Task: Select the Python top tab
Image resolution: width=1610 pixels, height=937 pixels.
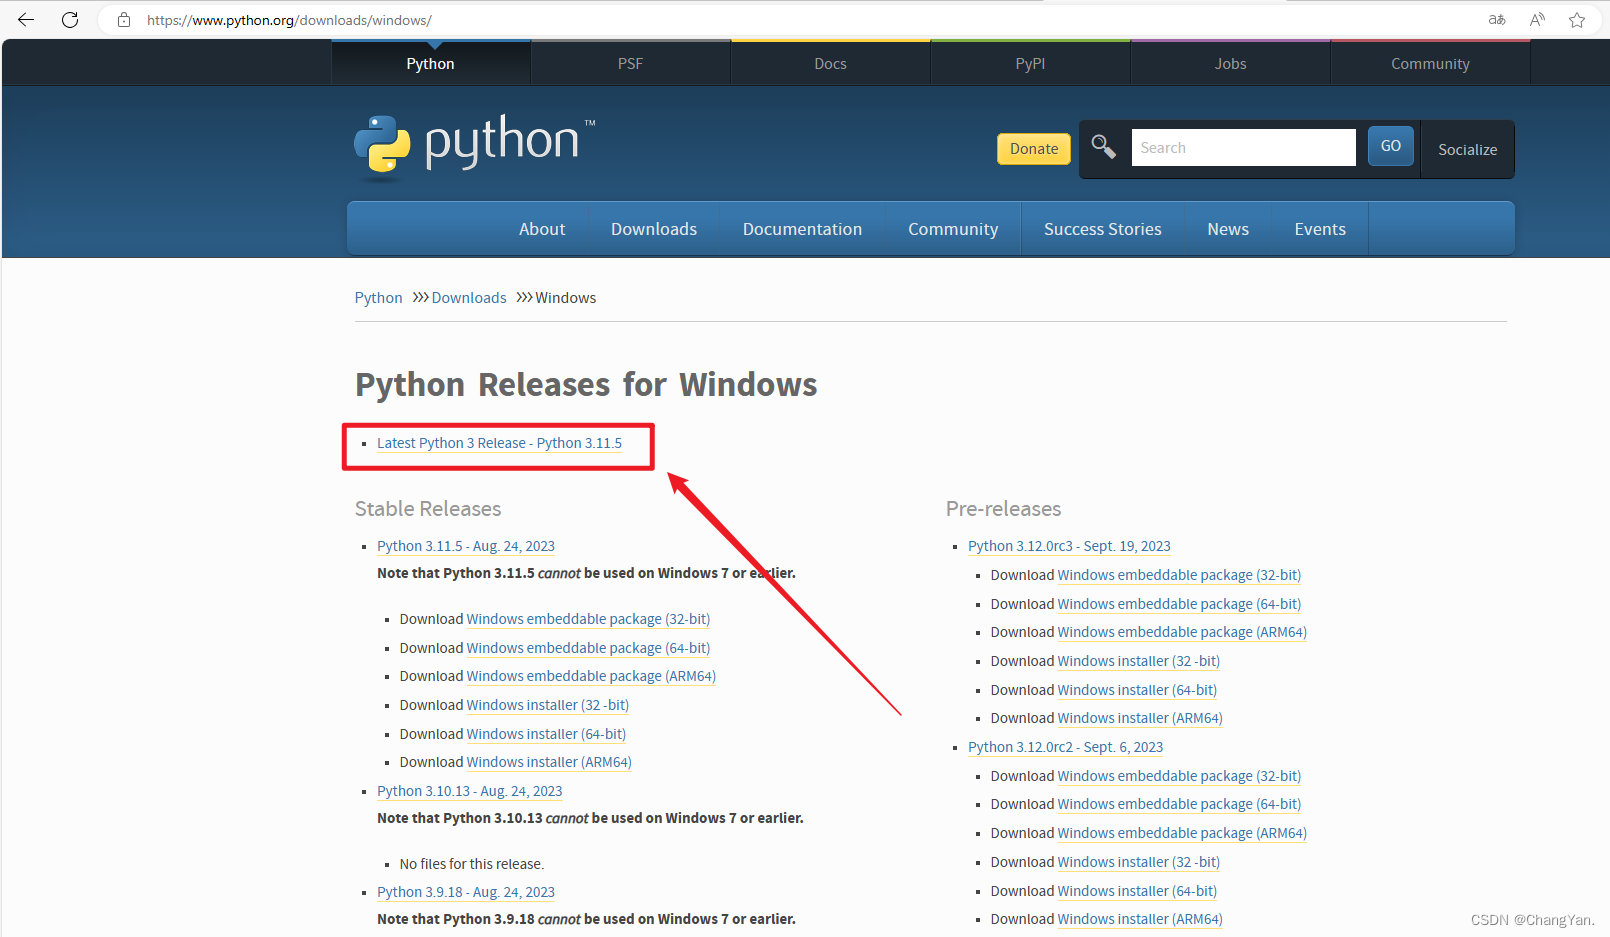Action: 430,63
